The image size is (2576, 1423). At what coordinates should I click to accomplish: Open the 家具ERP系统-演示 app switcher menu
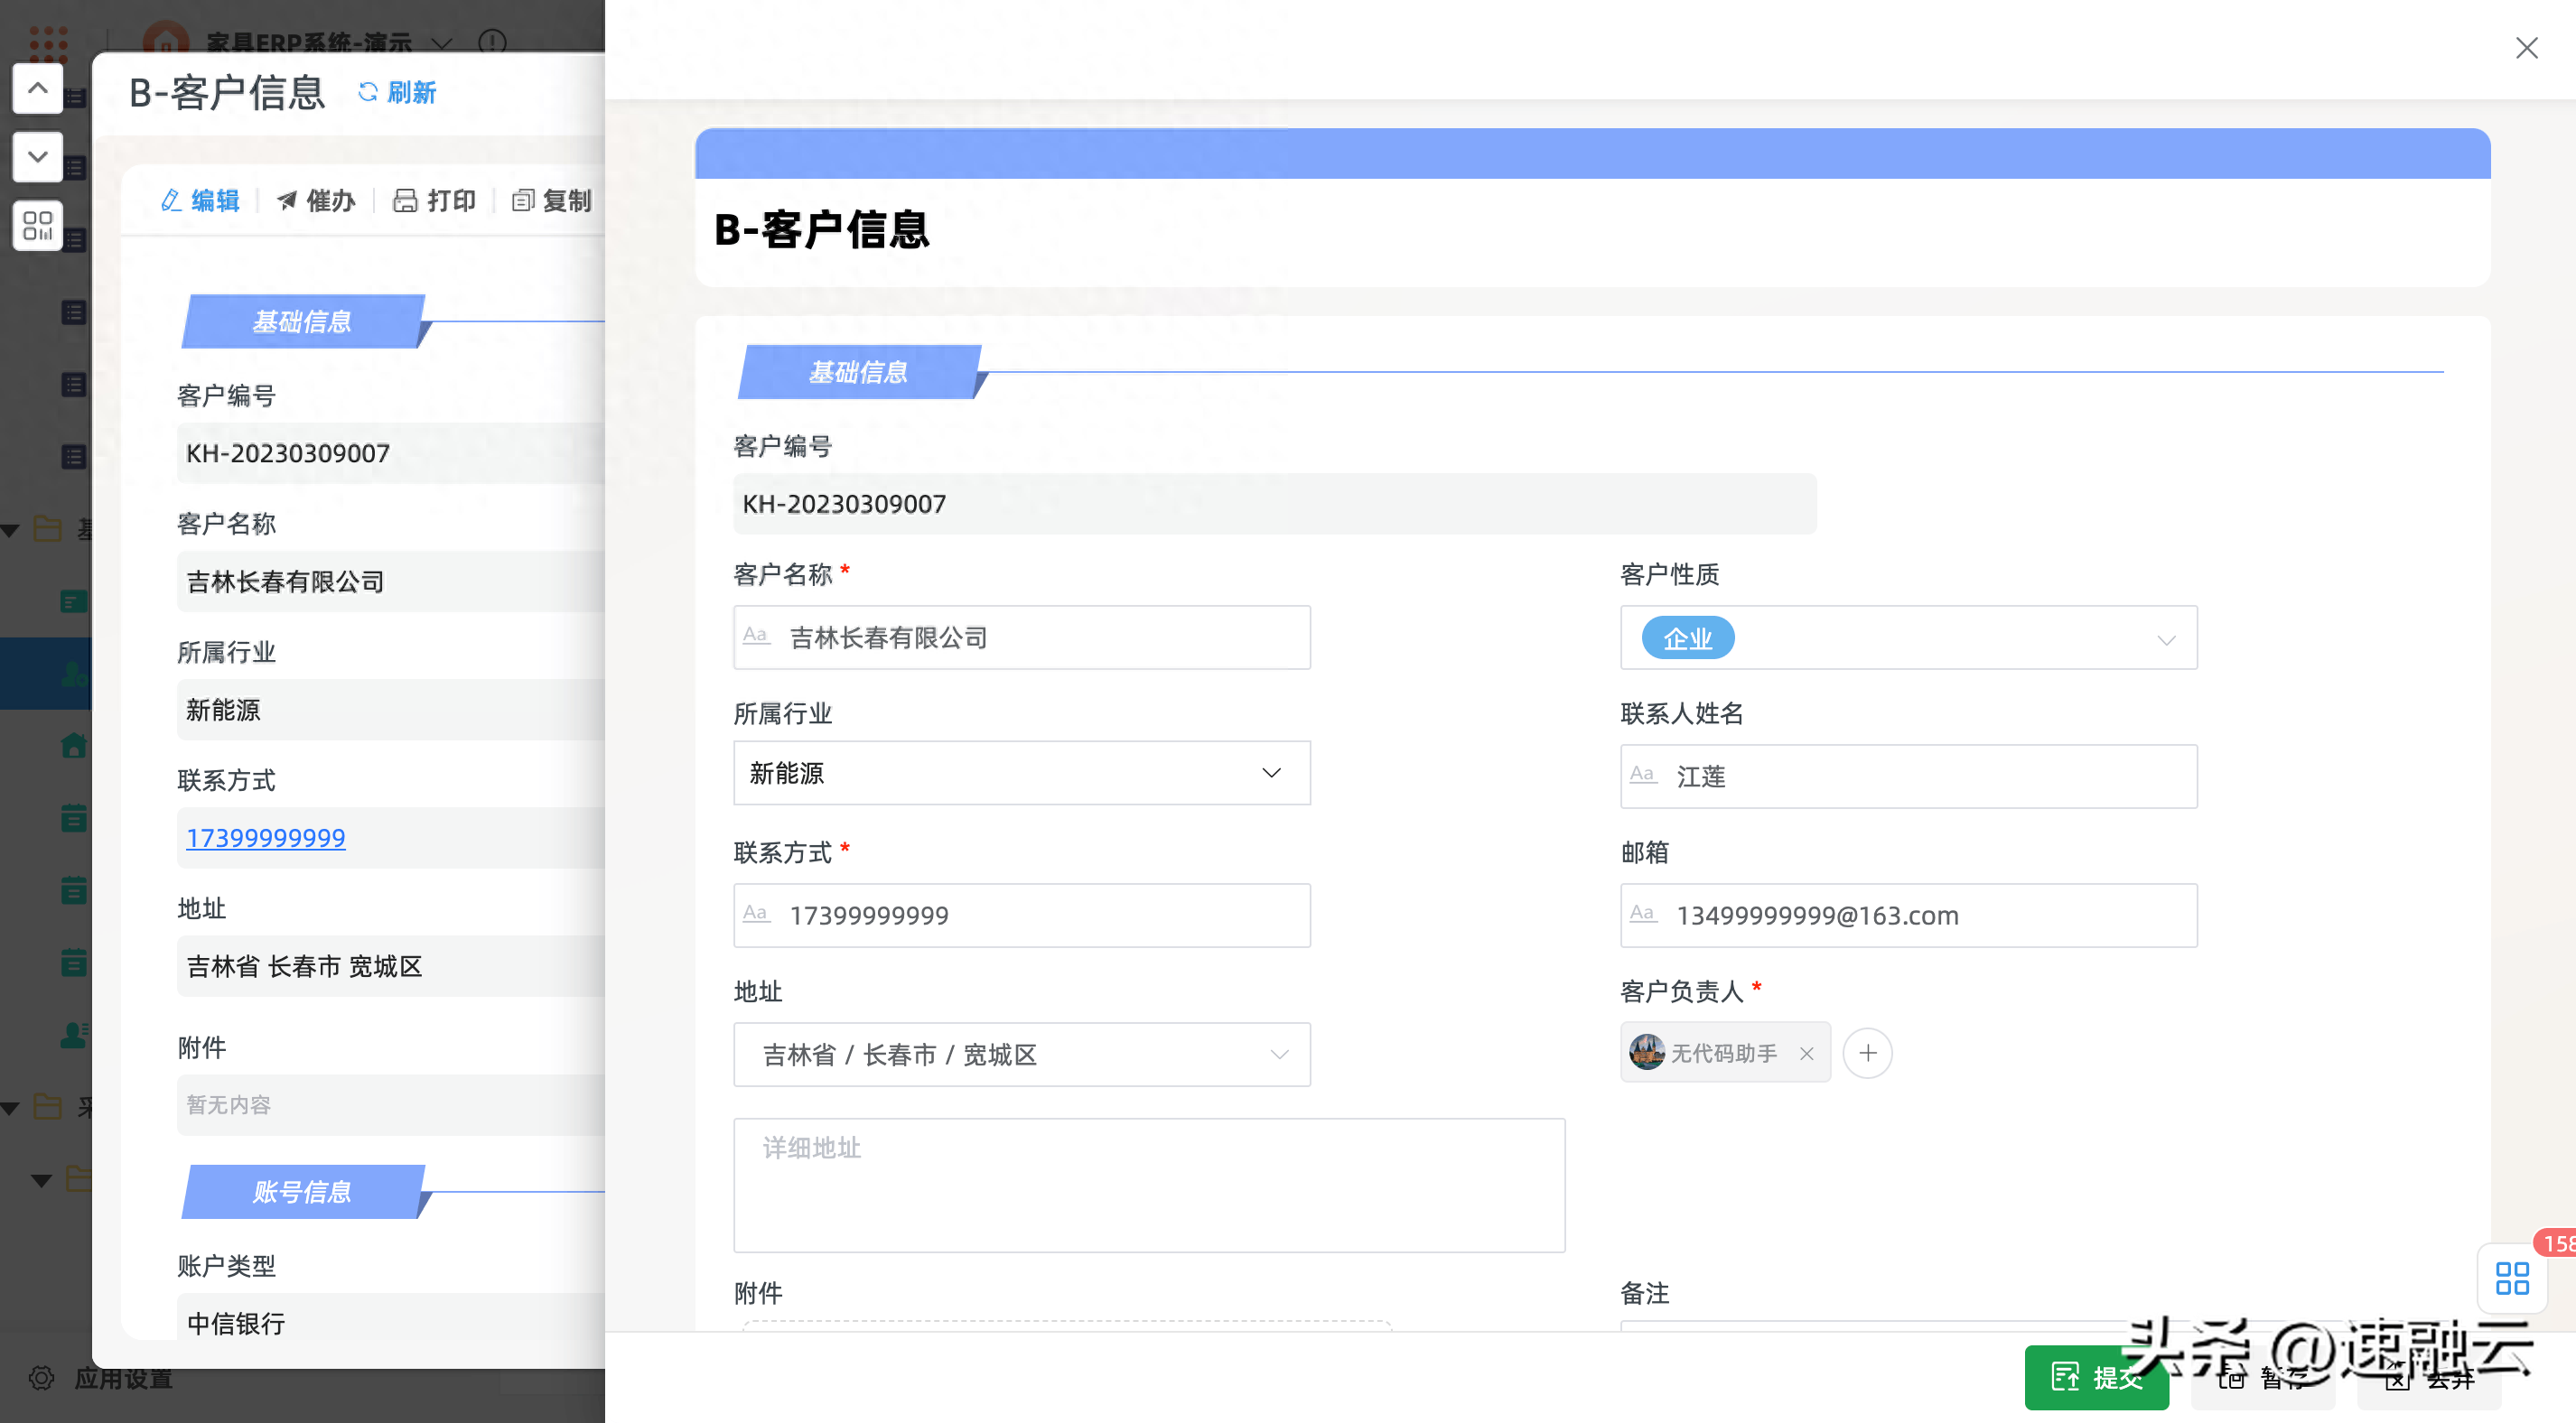pos(441,44)
